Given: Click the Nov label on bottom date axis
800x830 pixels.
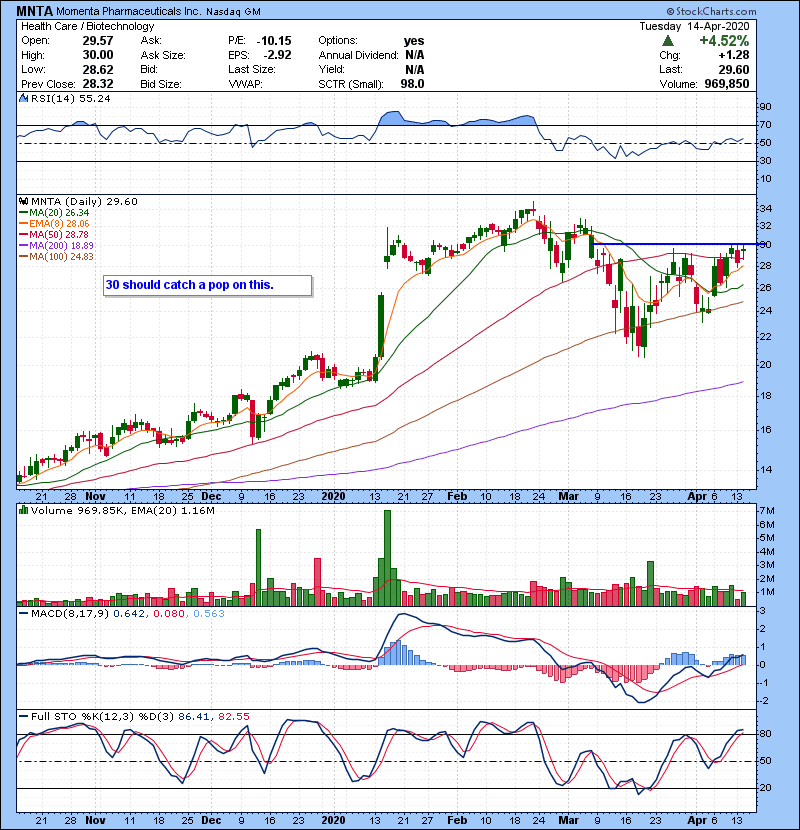Looking at the screenshot, I should [95, 820].
